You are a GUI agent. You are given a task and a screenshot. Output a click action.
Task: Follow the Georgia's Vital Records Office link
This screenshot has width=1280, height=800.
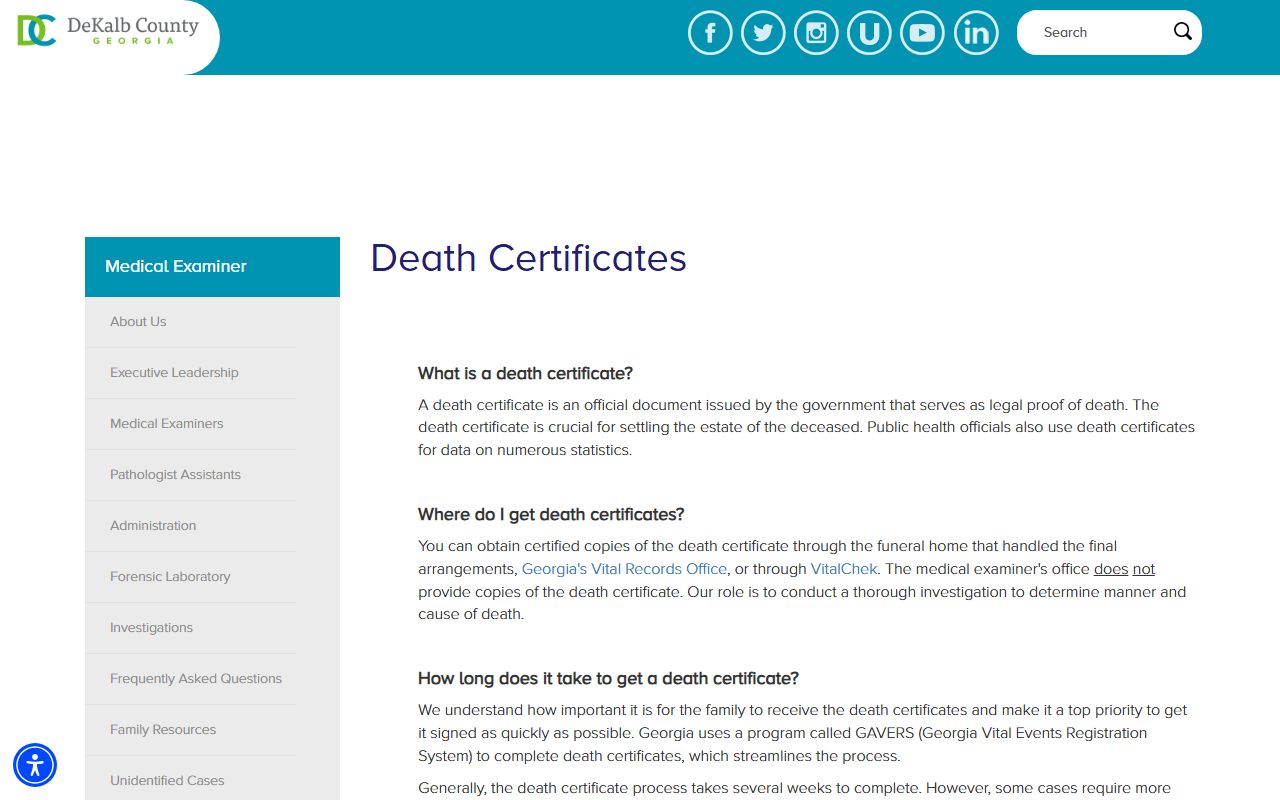(624, 569)
